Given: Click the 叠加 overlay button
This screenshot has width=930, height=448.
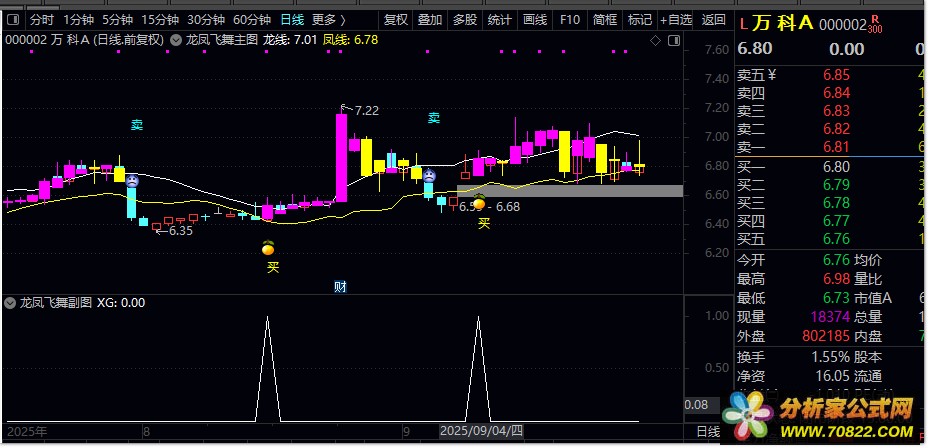Looking at the screenshot, I should pyautogui.click(x=430, y=20).
